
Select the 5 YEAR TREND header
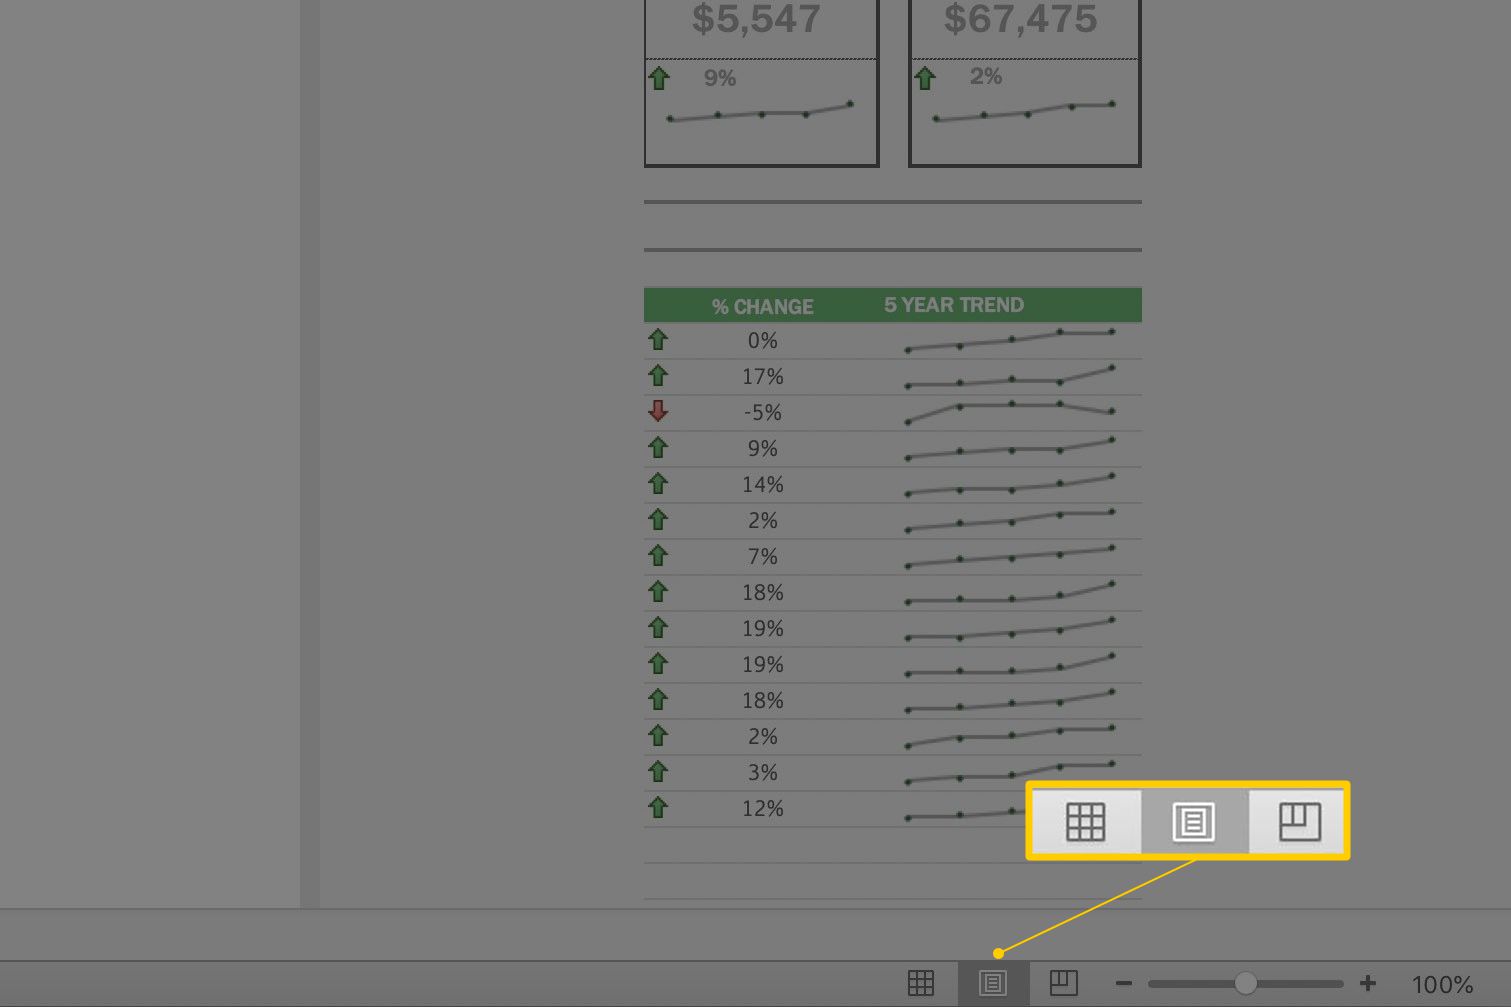(954, 305)
